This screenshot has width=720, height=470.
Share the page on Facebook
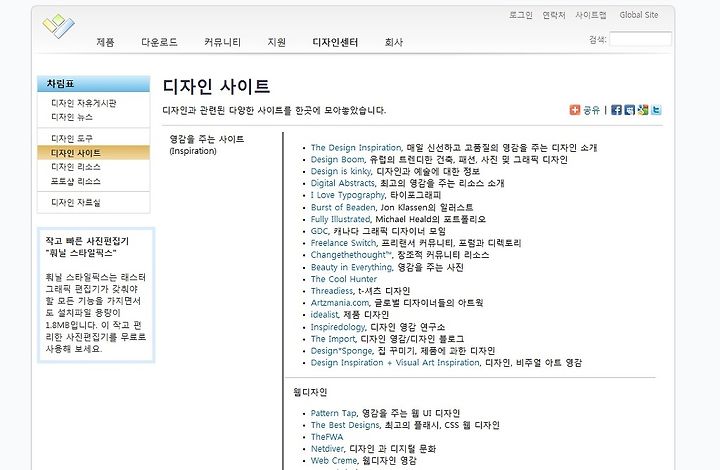[x=616, y=110]
